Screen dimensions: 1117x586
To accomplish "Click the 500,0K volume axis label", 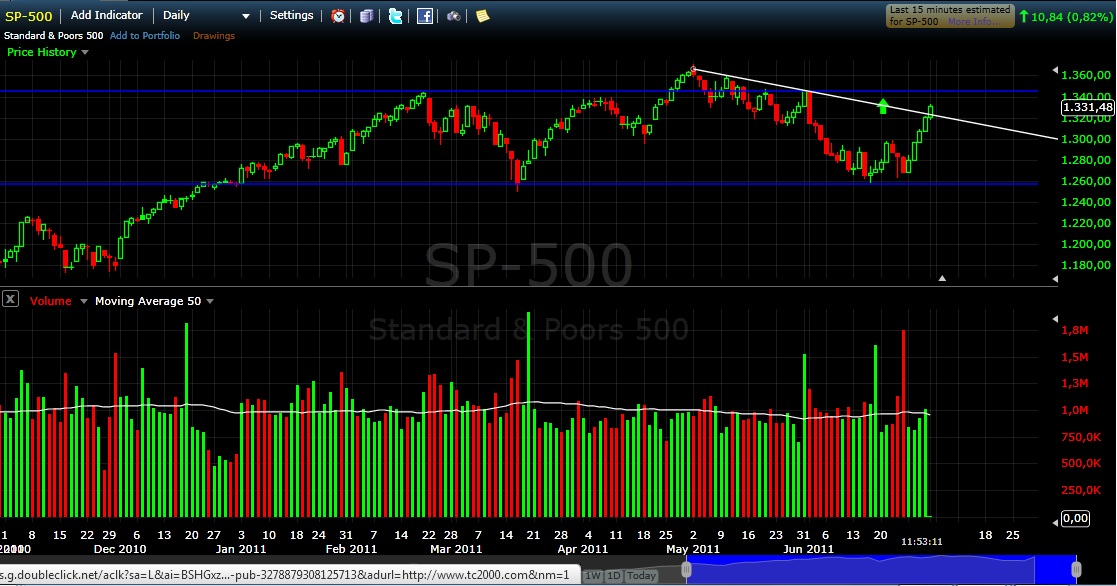I will pos(1081,464).
